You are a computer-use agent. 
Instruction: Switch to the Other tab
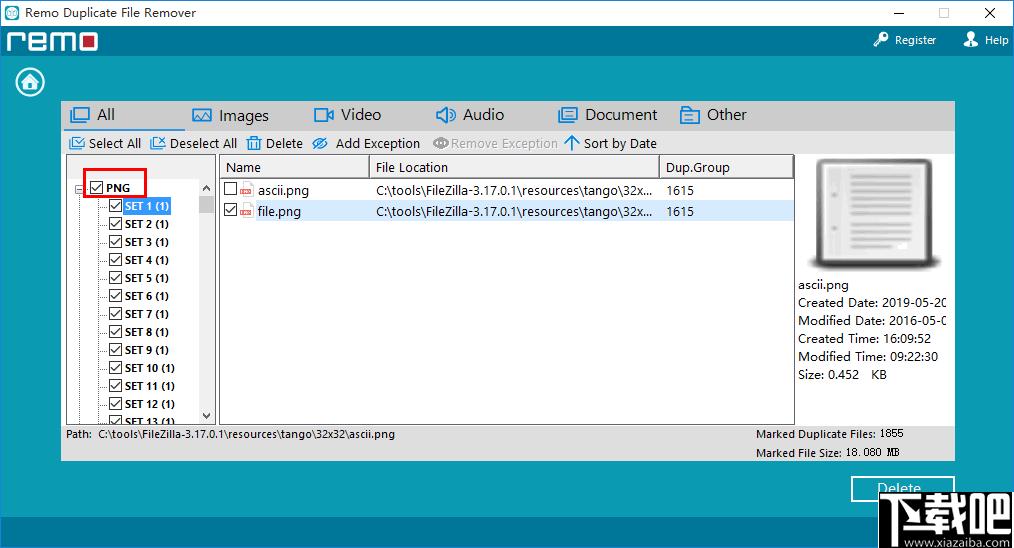click(713, 115)
